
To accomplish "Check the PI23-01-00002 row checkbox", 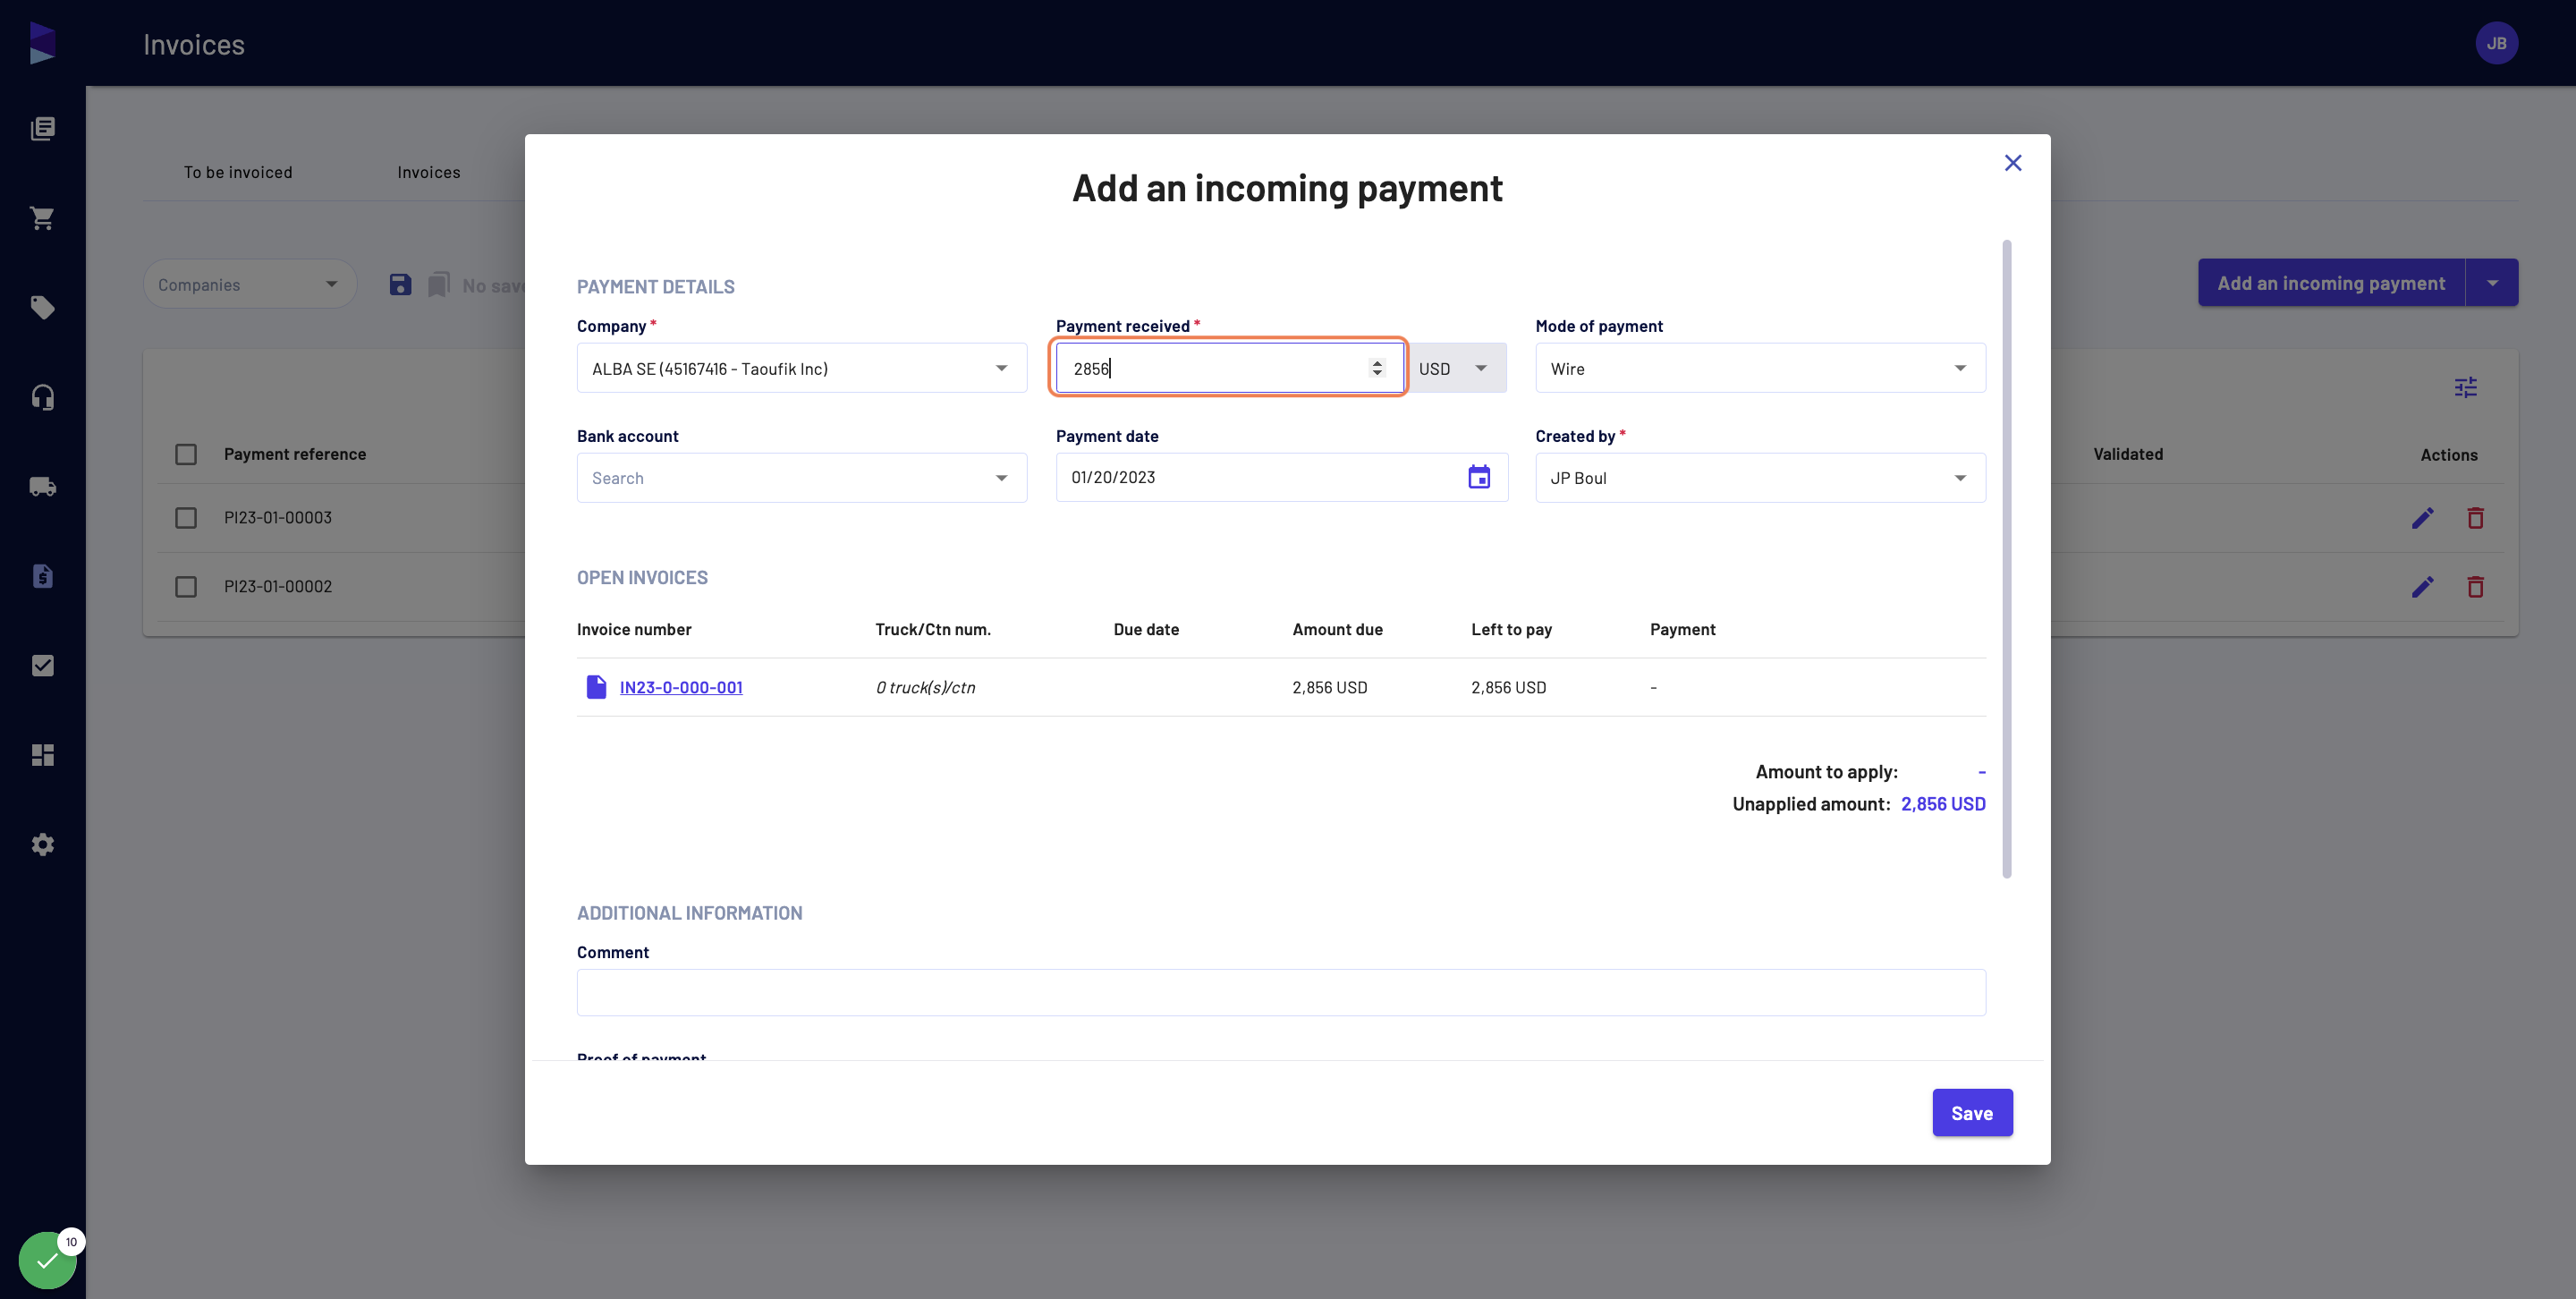I will tap(186, 587).
